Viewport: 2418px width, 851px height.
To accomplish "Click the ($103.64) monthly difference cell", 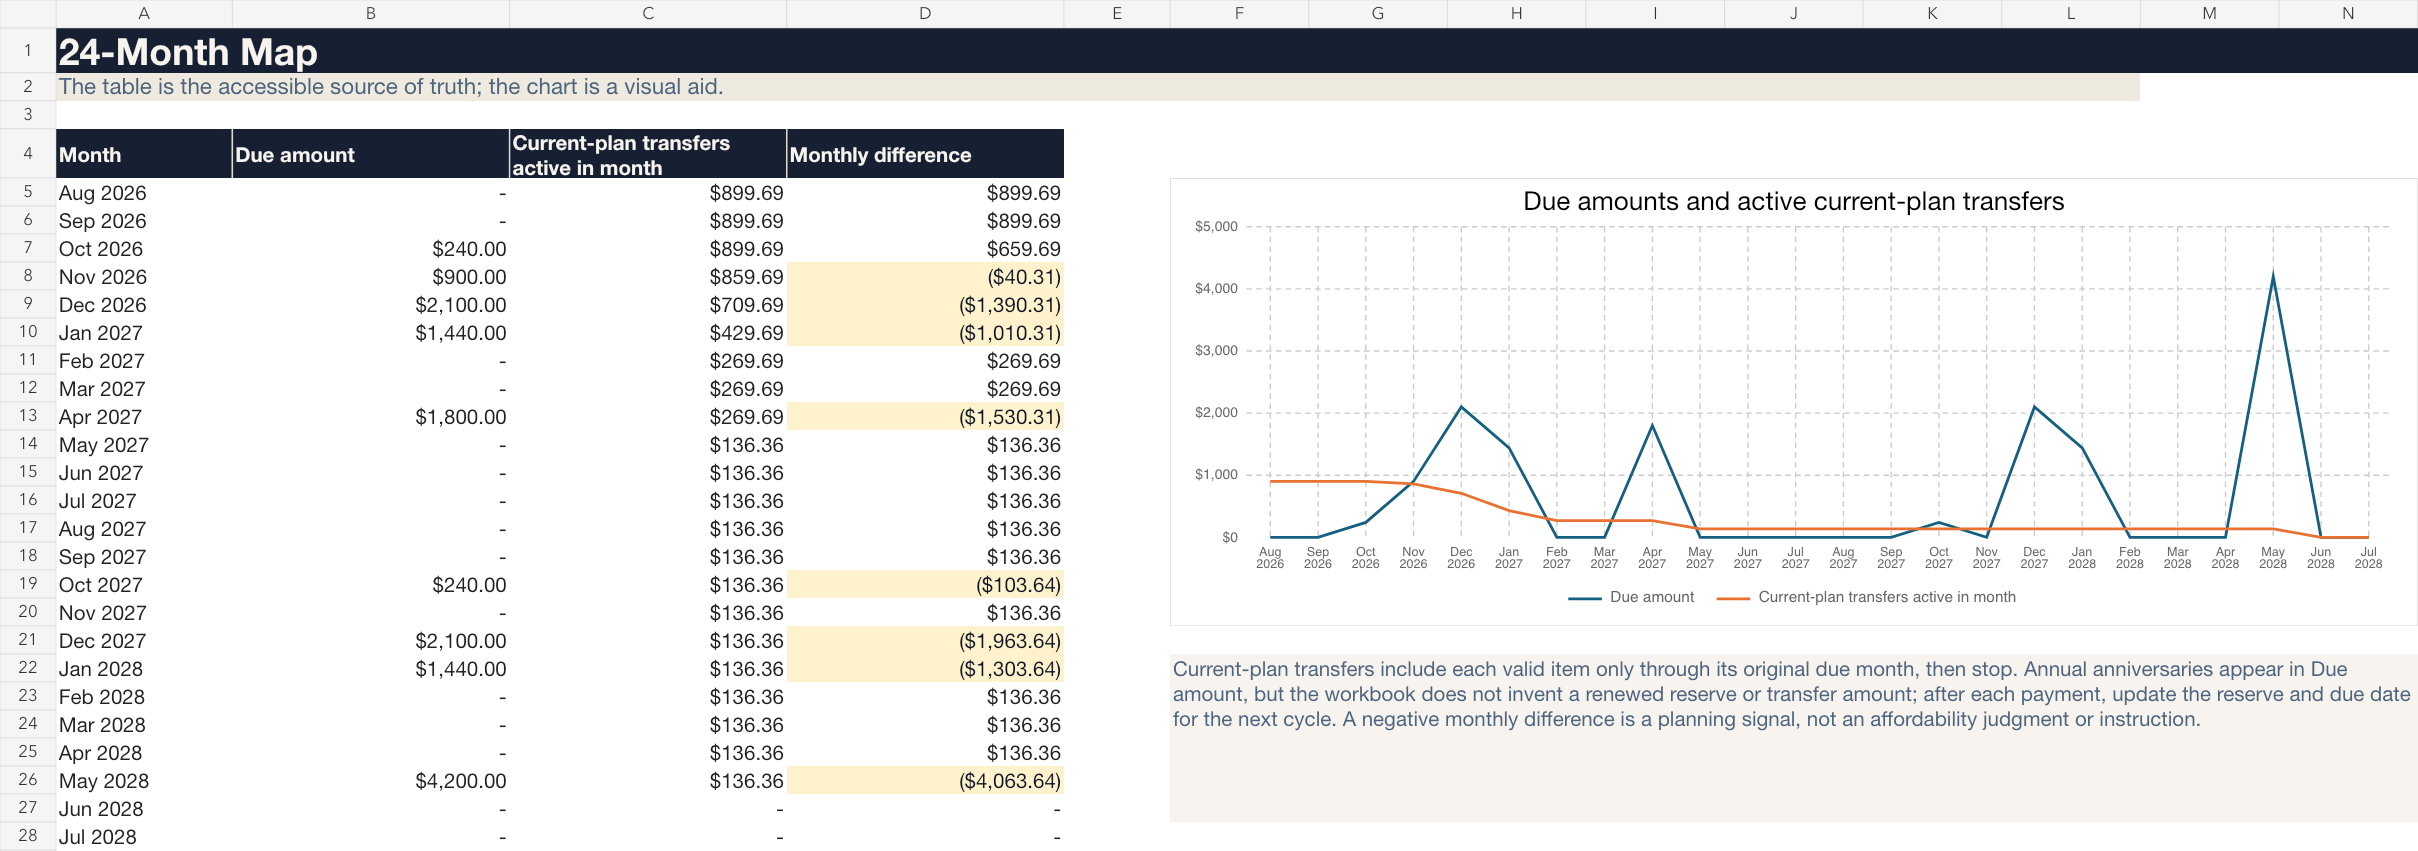I will 925,585.
